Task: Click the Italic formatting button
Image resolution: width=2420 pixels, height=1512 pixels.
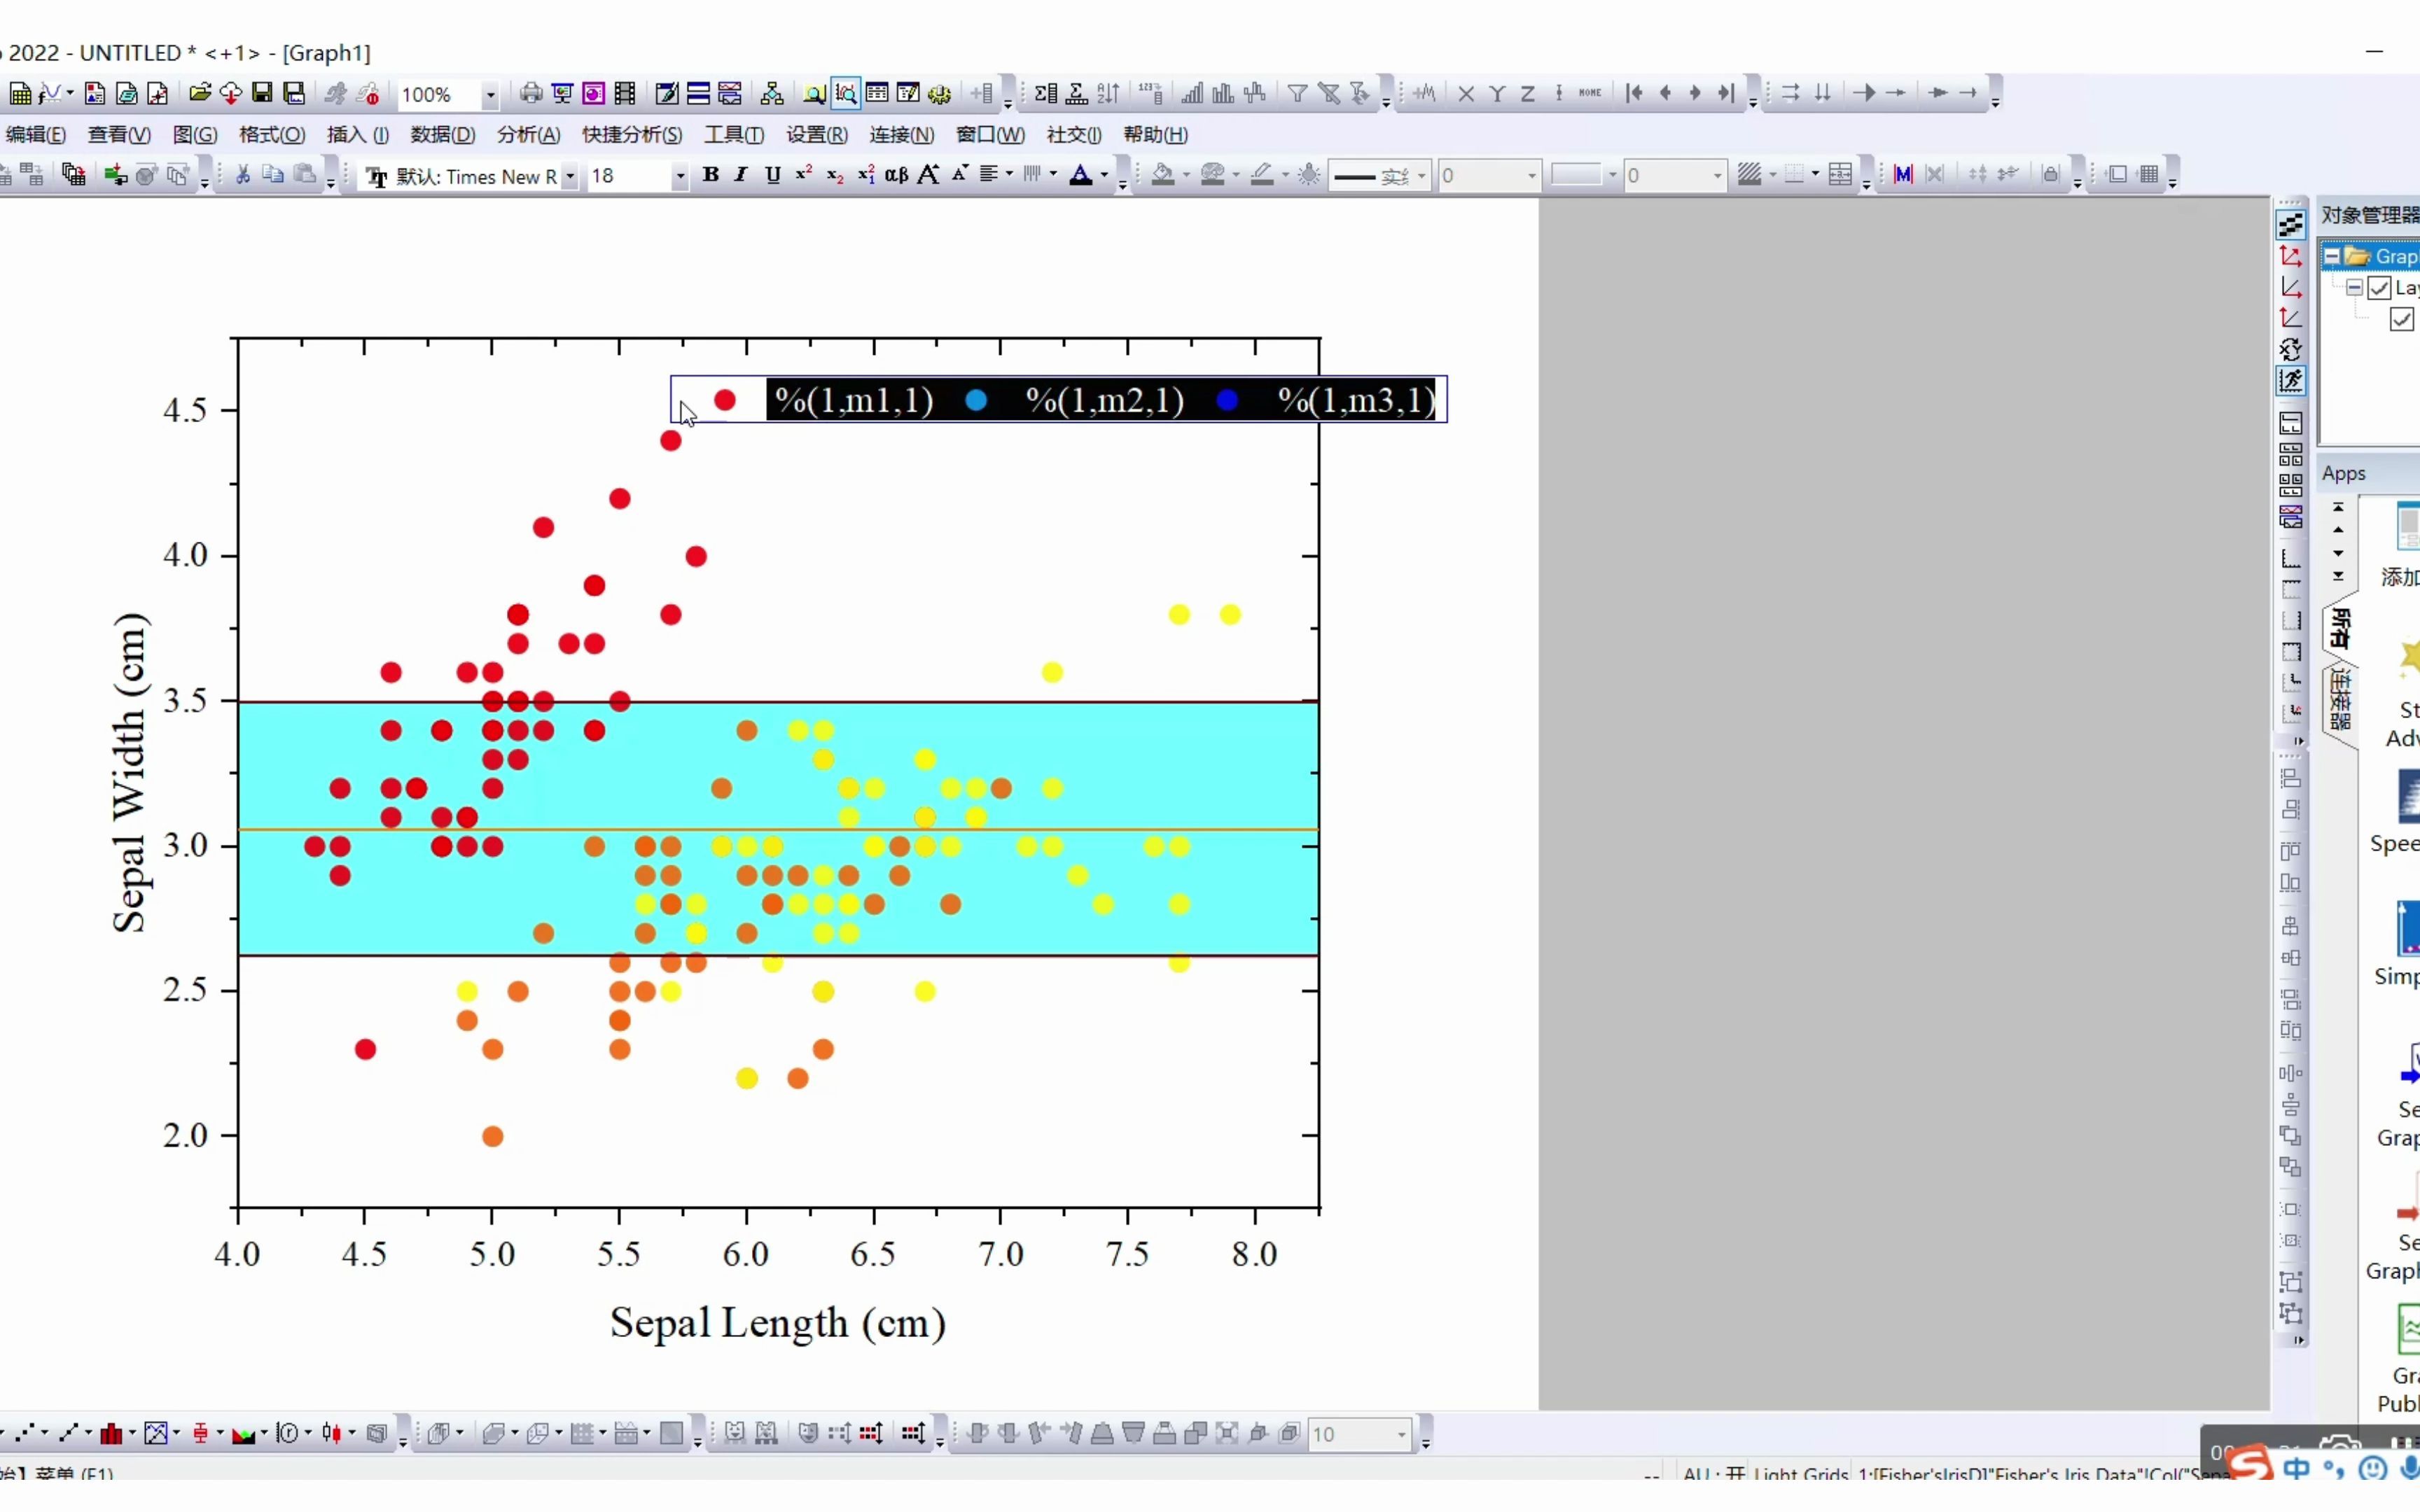Action: [x=741, y=175]
